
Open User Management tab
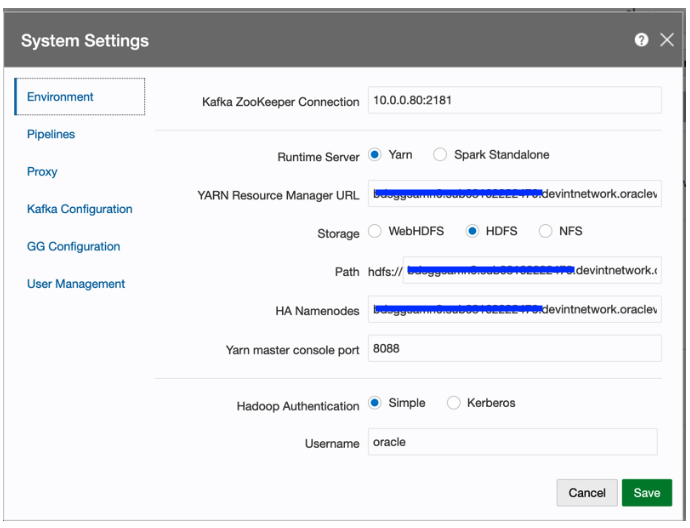[x=76, y=284]
